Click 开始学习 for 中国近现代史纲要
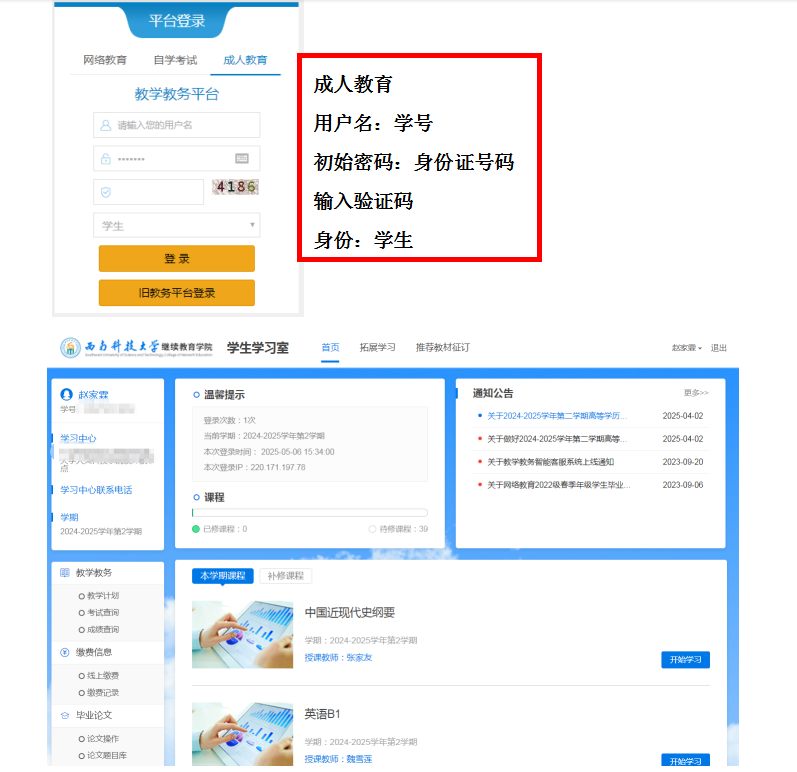 pos(685,659)
